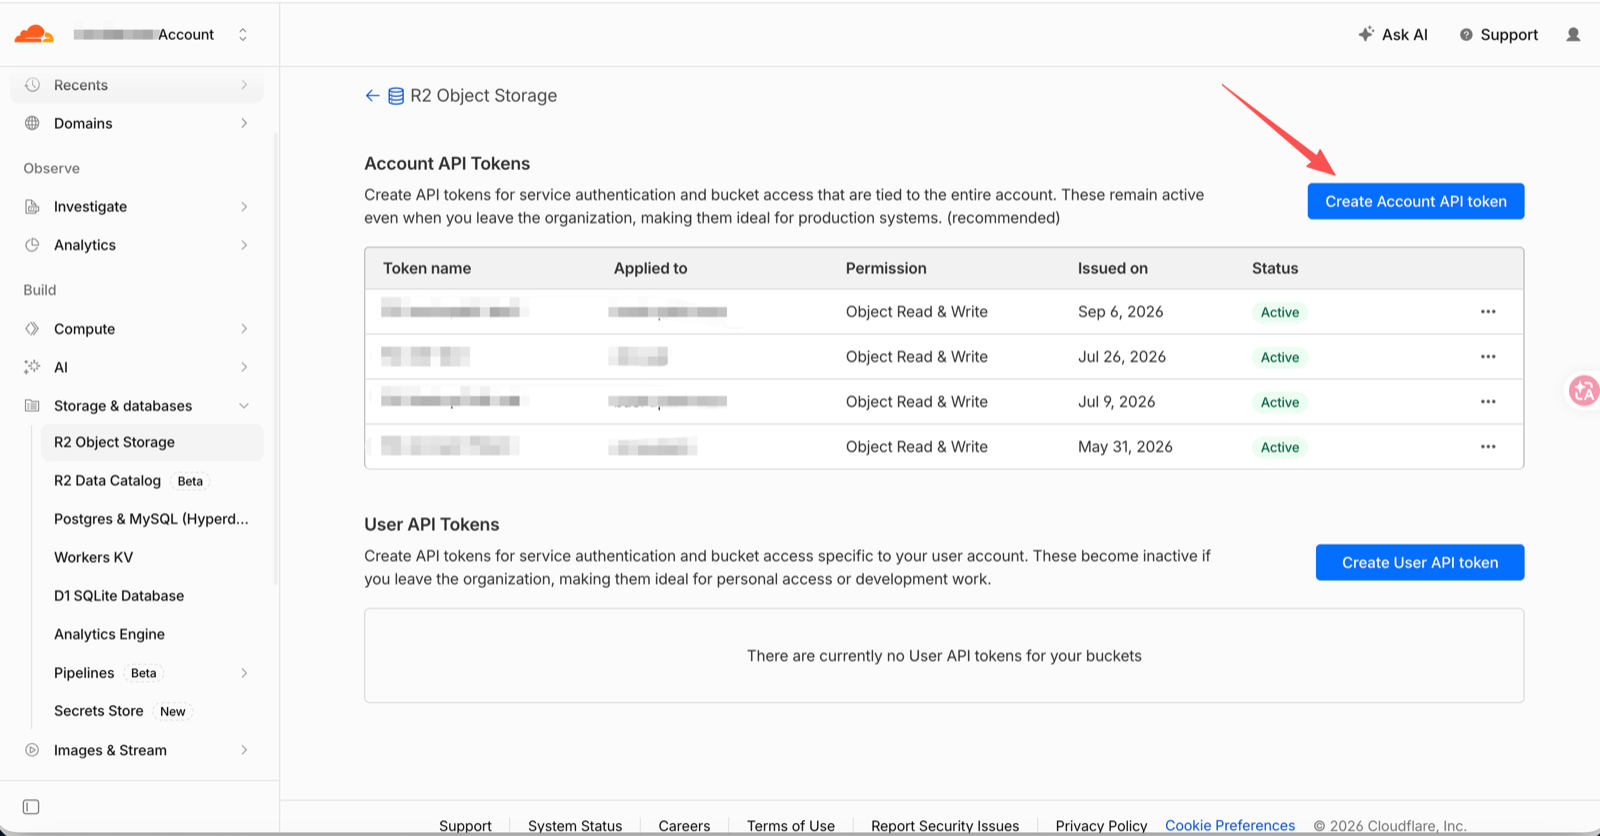Click the Active status for Sep 6, 2026

(x=1280, y=312)
